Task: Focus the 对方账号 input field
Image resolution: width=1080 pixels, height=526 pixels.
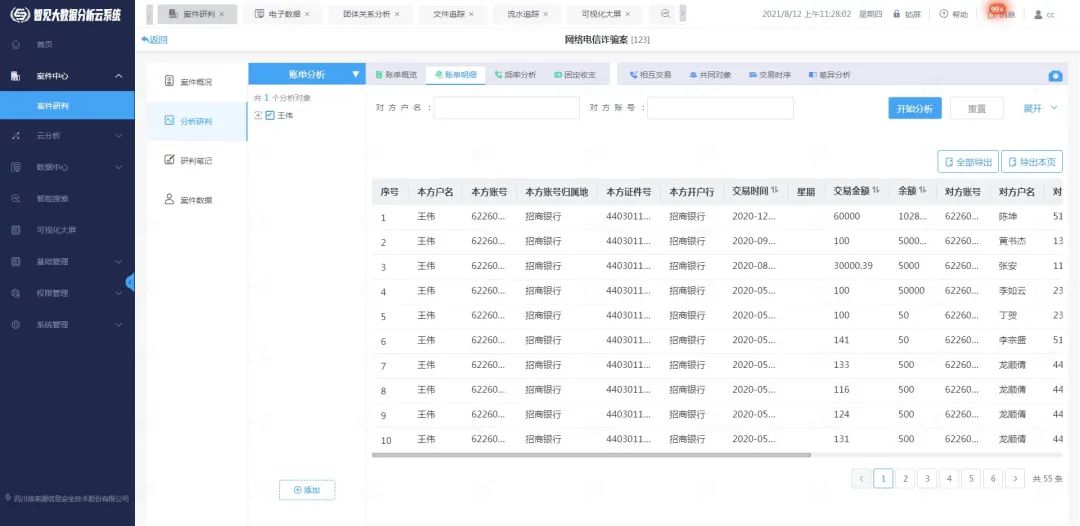Action: 720,108
